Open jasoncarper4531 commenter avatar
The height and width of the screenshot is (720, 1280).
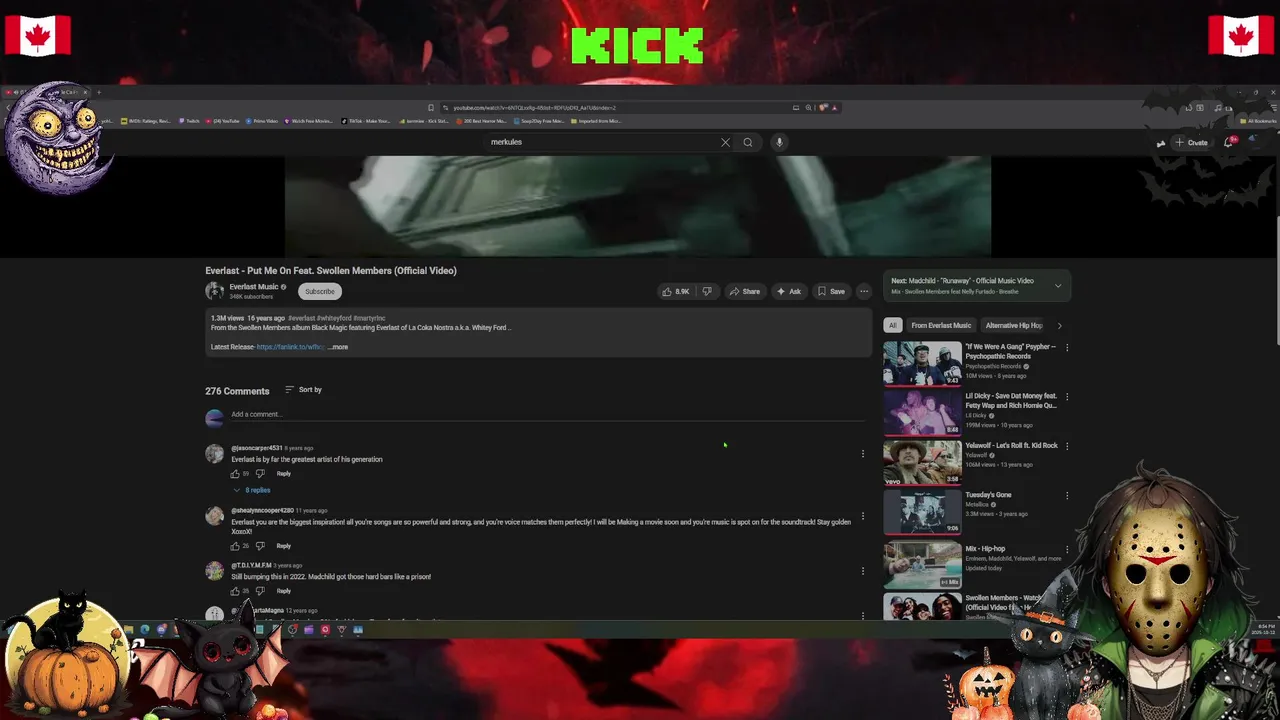(x=214, y=454)
